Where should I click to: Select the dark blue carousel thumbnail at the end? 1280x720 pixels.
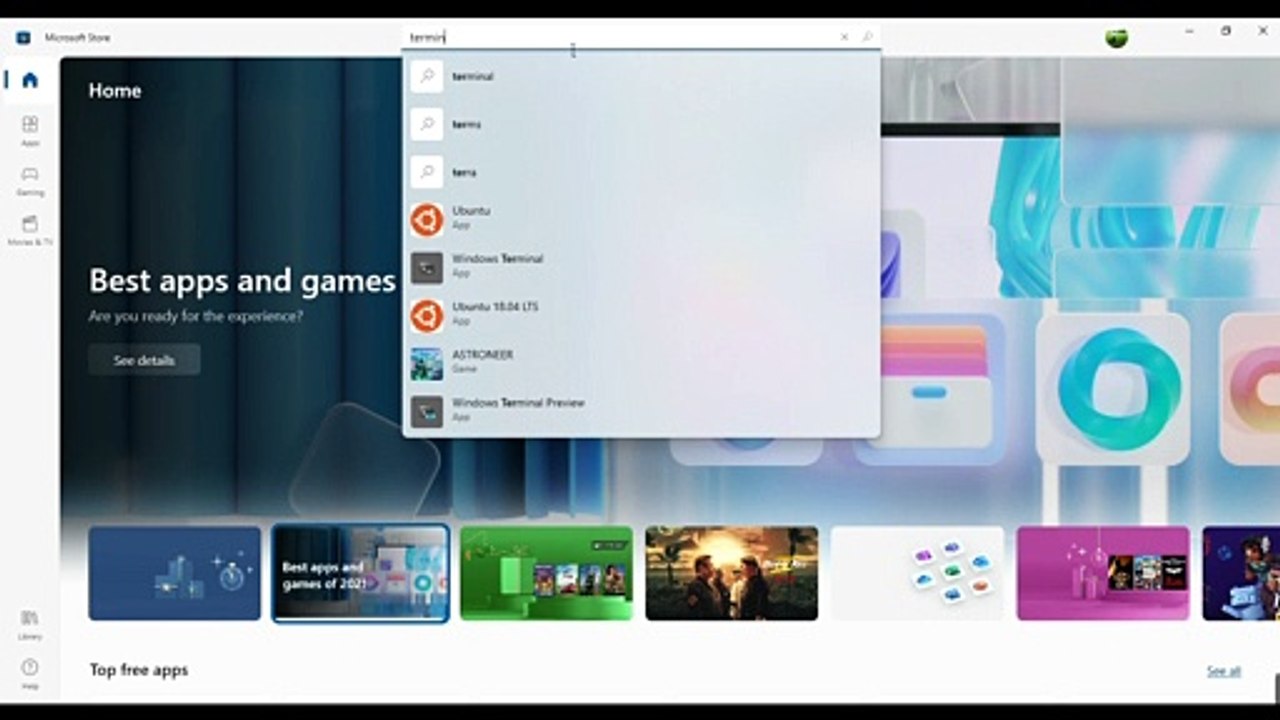[x=1241, y=574]
